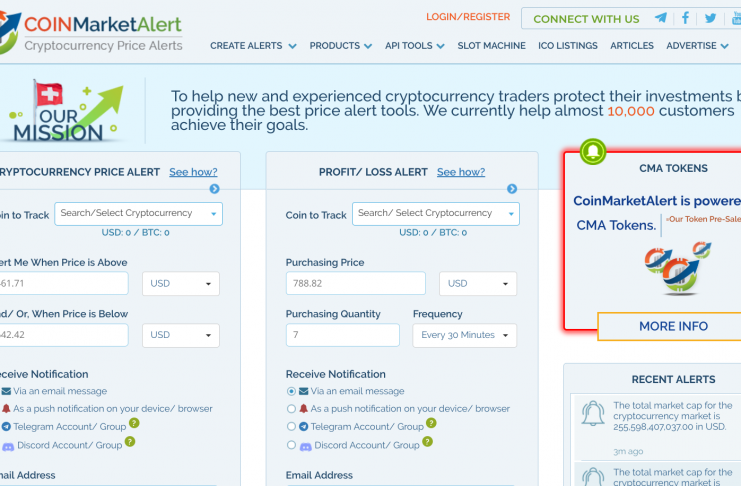
Task: Open CoinMarketAlert logo home link
Action: (x=91, y=33)
